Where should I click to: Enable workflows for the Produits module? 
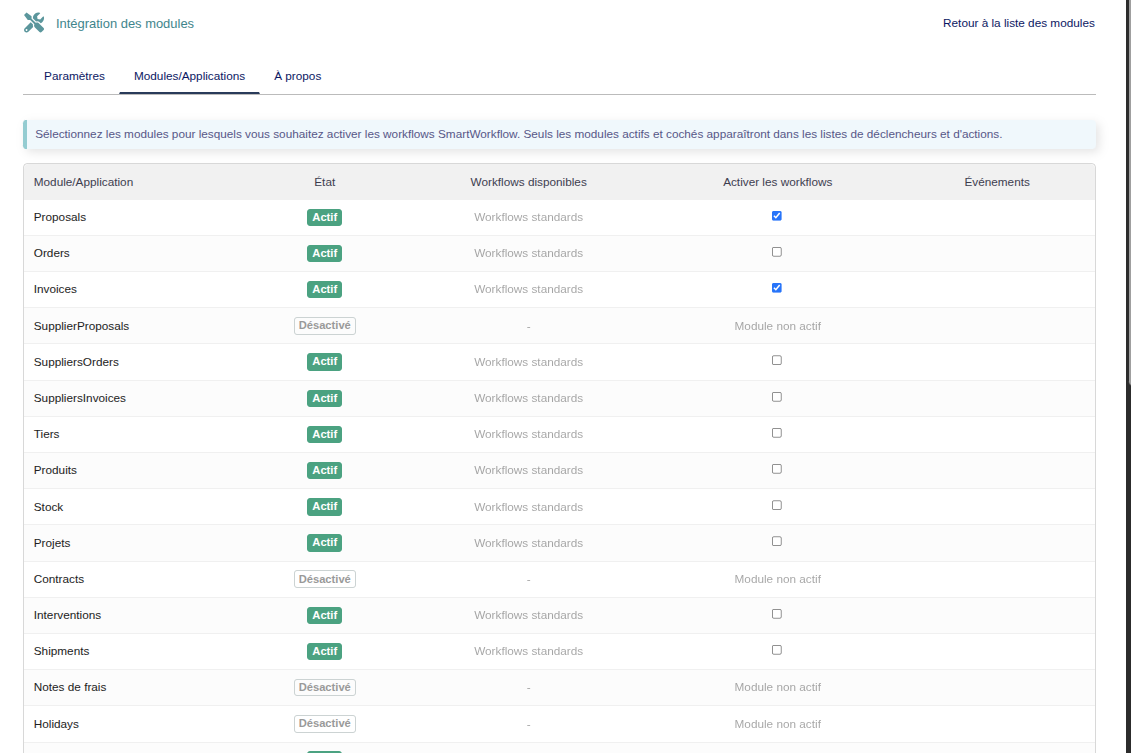(777, 469)
